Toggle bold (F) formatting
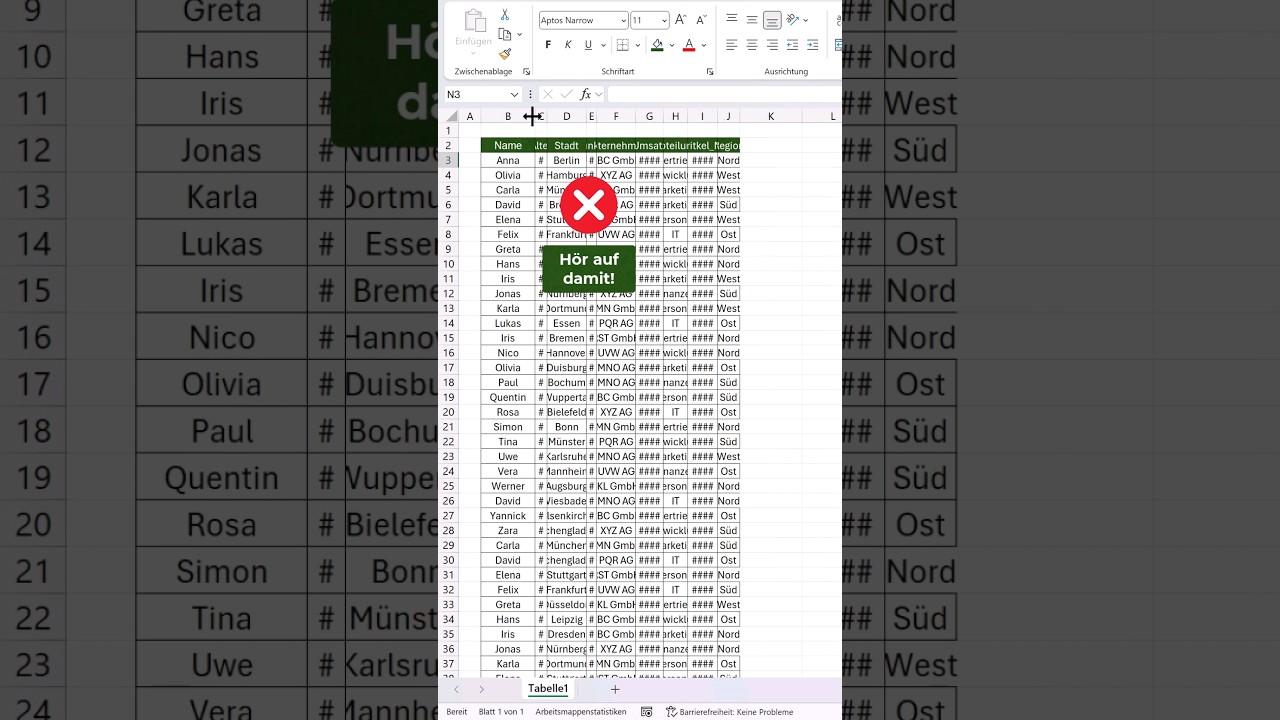 [x=548, y=45]
